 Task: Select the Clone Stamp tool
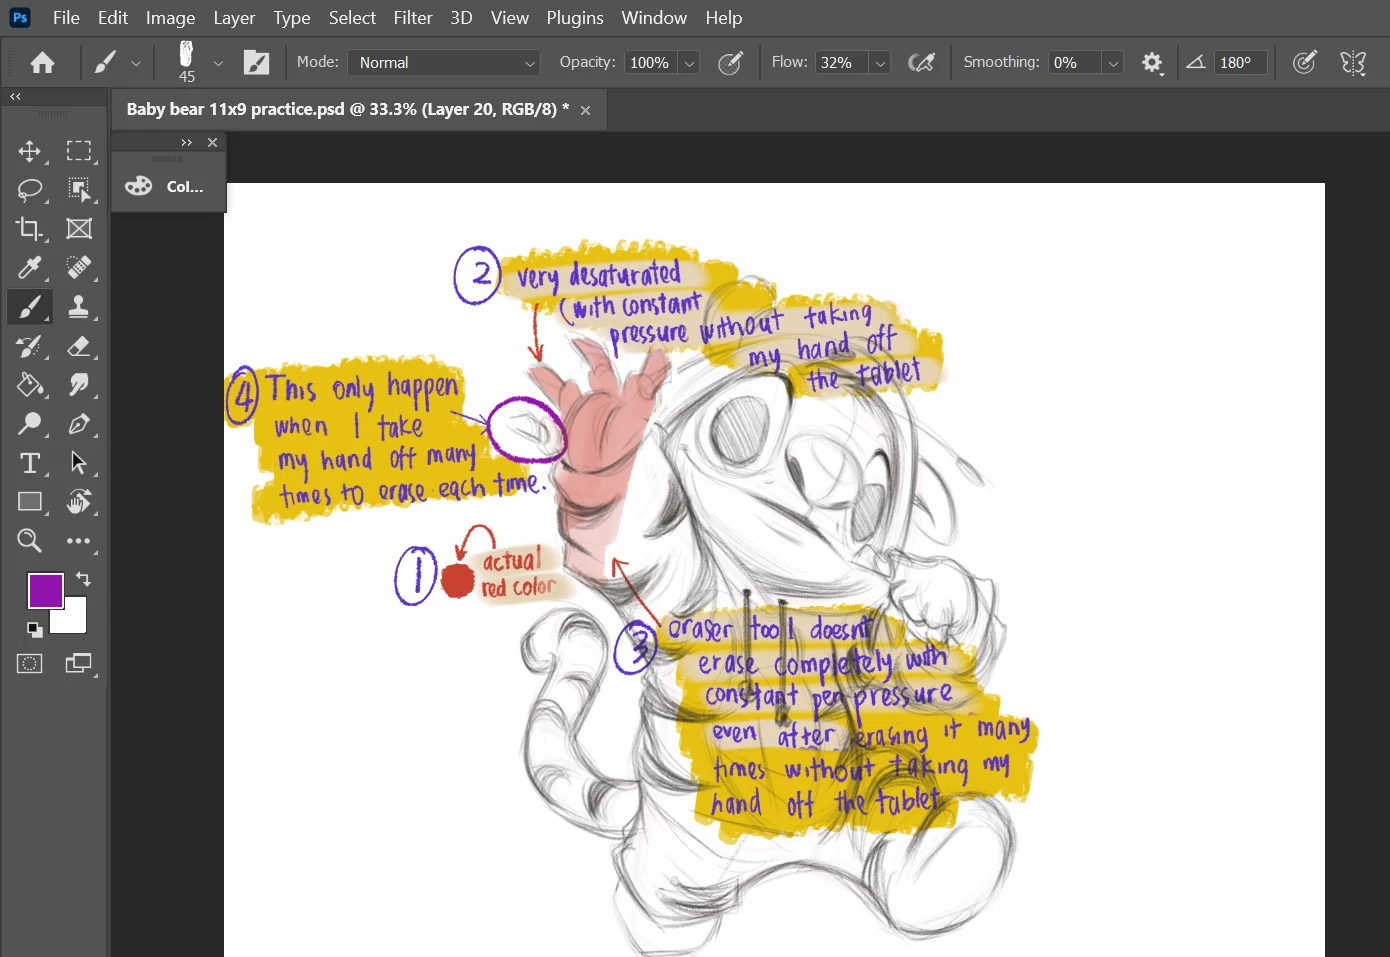pos(79,307)
